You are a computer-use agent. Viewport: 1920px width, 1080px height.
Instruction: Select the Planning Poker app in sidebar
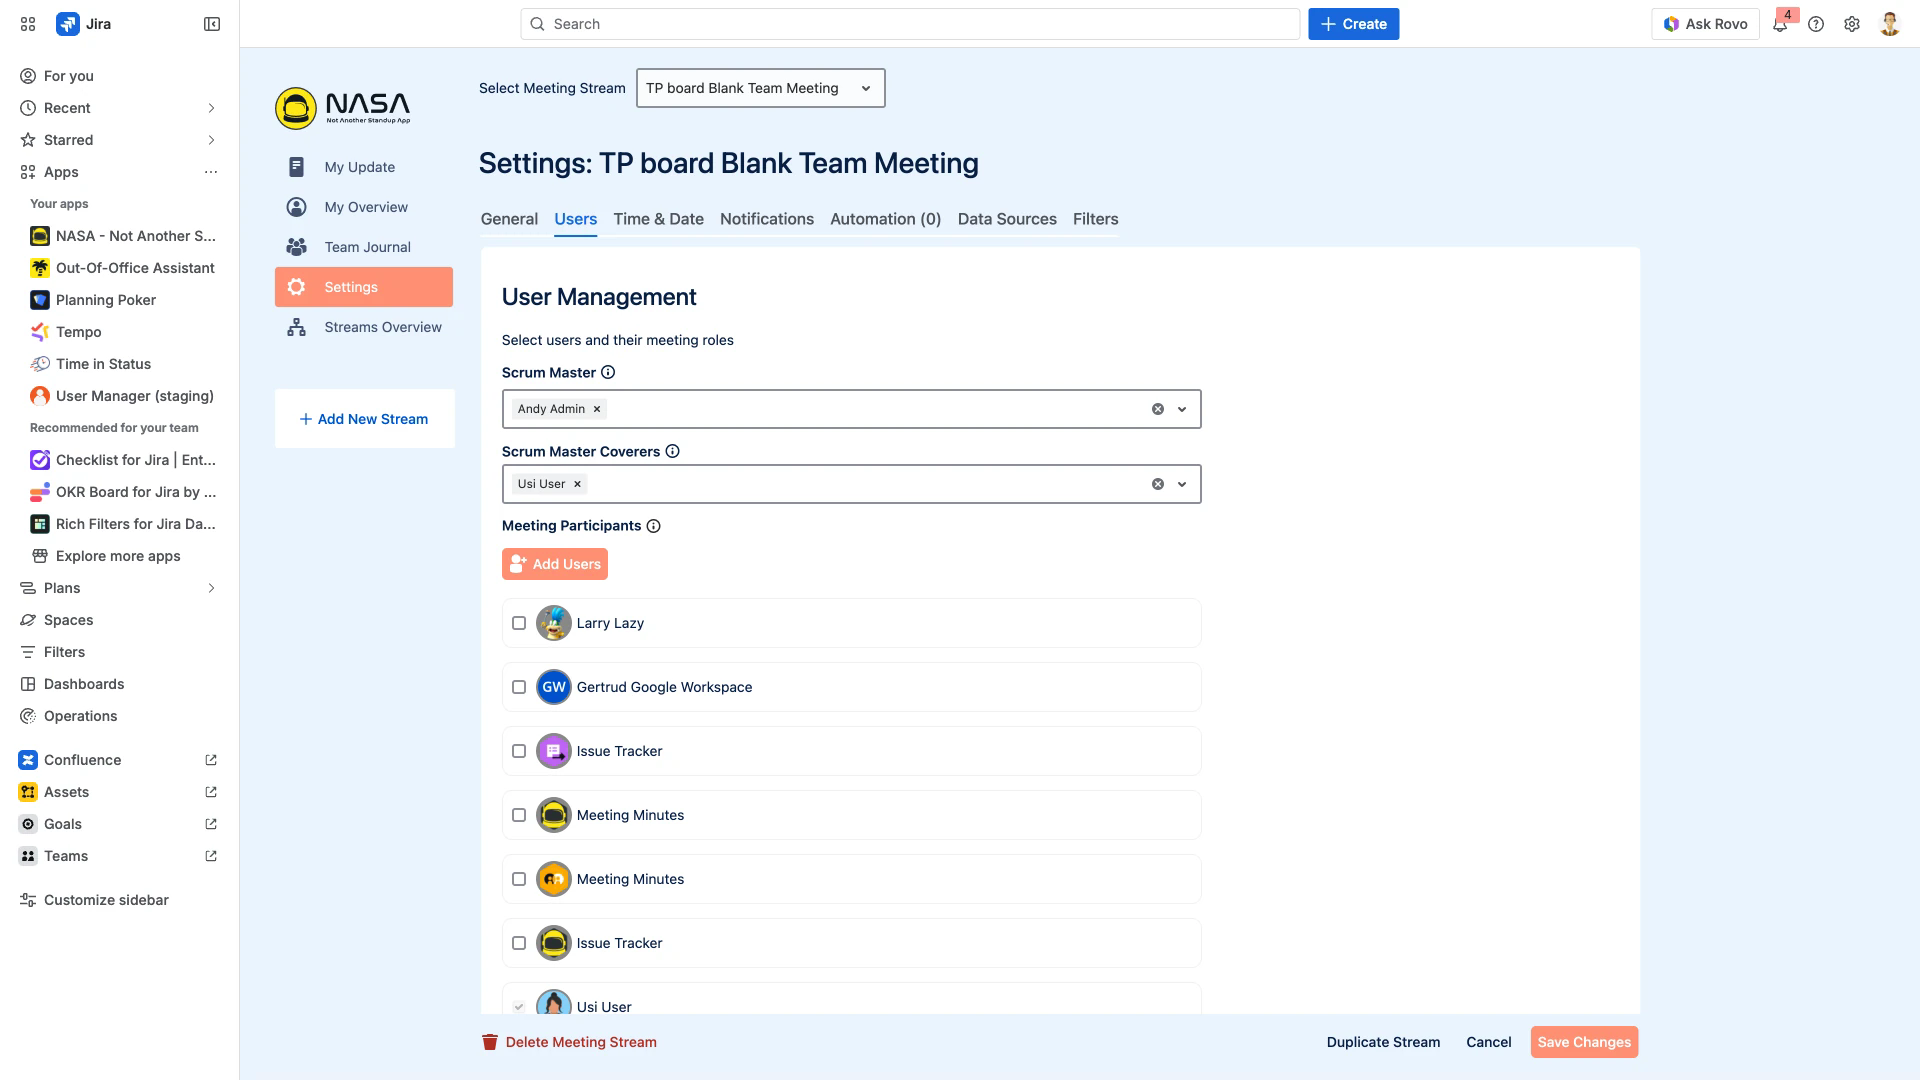(x=105, y=300)
